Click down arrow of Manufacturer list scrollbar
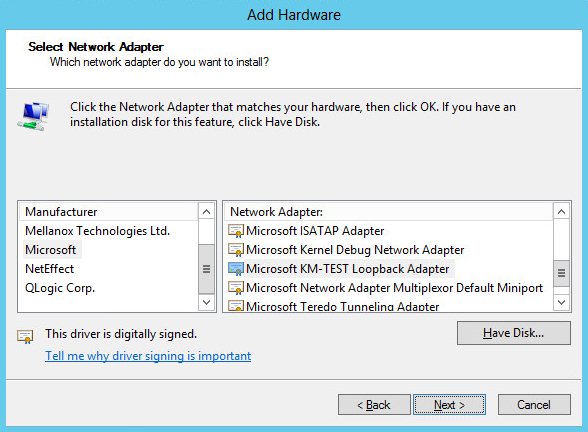 tap(206, 302)
